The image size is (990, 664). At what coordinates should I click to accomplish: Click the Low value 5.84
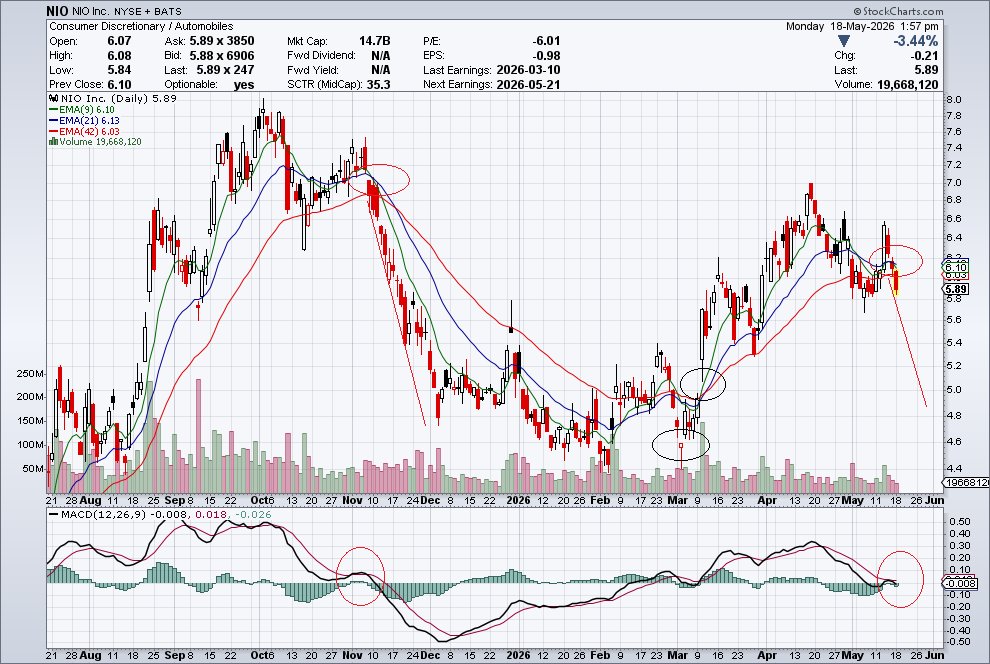(119, 70)
